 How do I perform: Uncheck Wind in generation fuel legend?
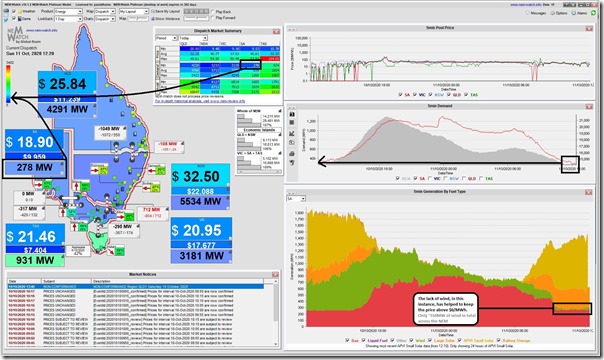[412, 340]
